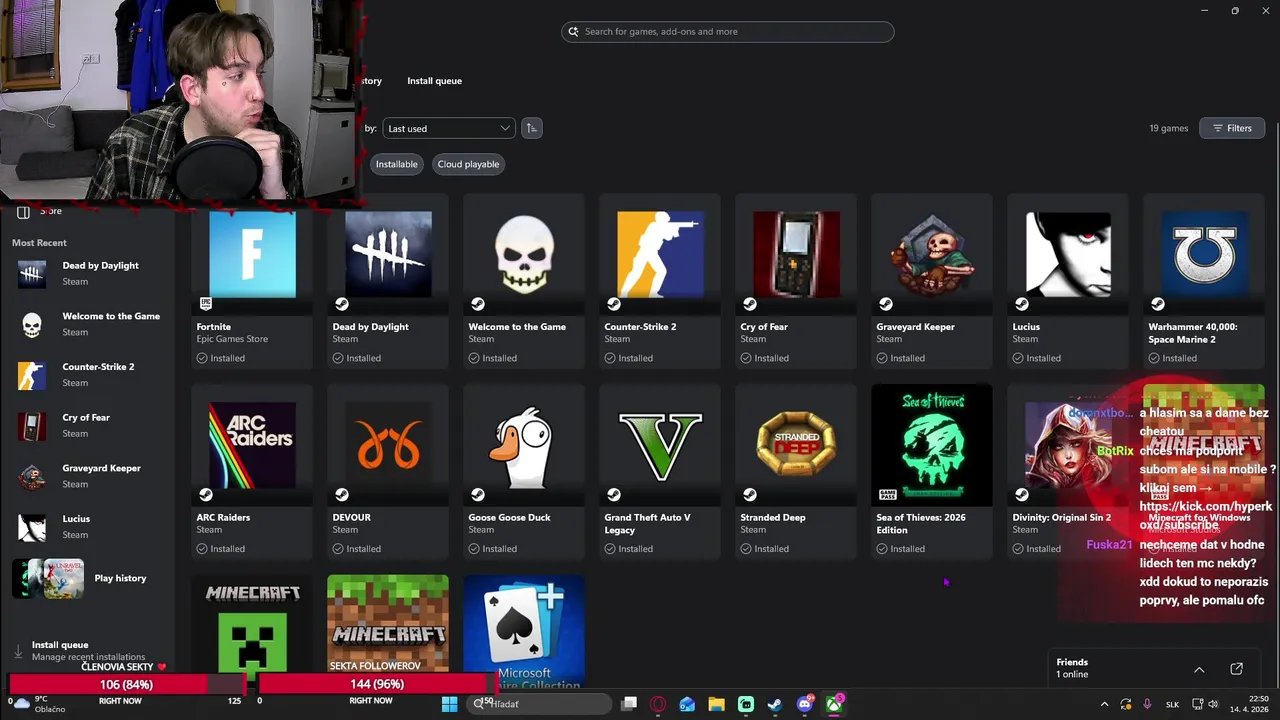The height and width of the screenshot is (720, 1280).
Task: Click the Cry of Fear phone cover
Action: tap(796, 255)
